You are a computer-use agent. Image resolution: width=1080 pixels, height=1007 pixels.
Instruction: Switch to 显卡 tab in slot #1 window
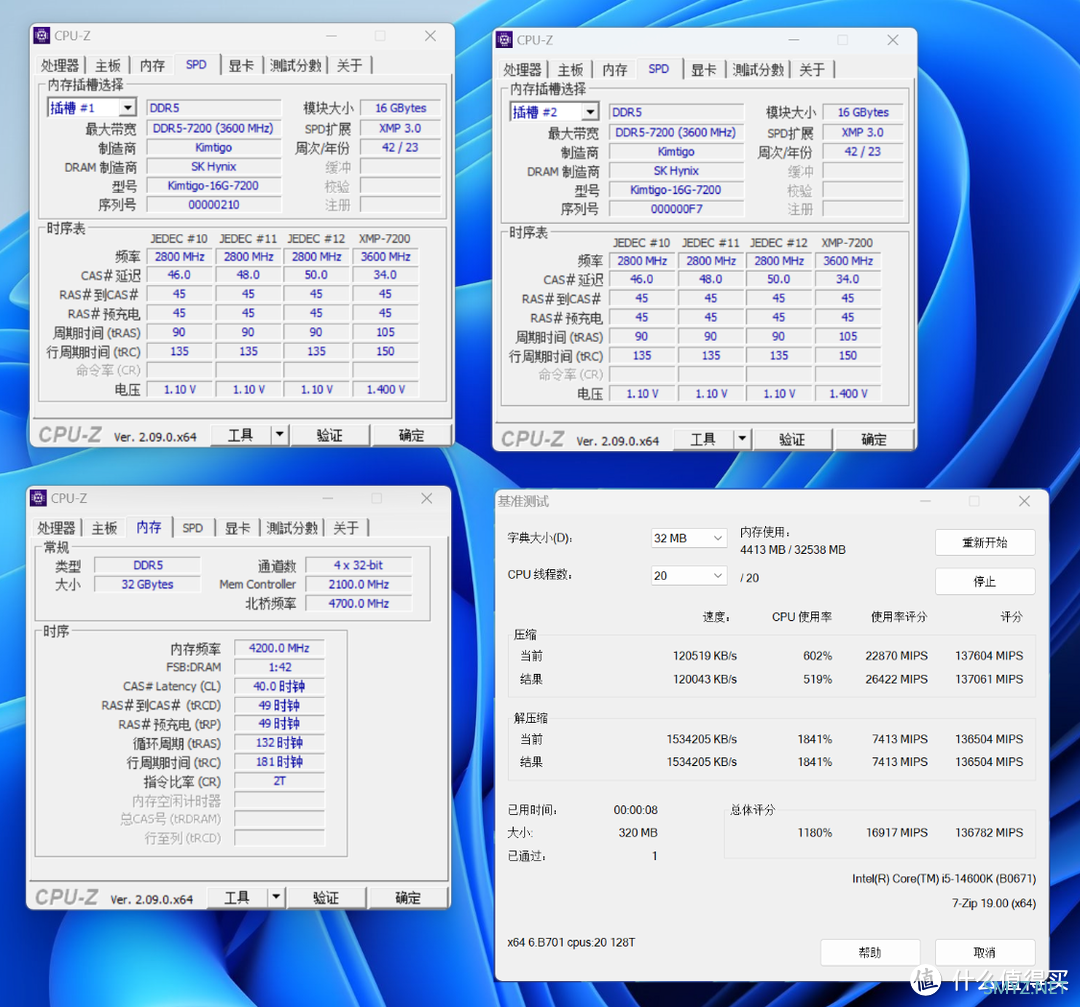(x=241, y=65)
